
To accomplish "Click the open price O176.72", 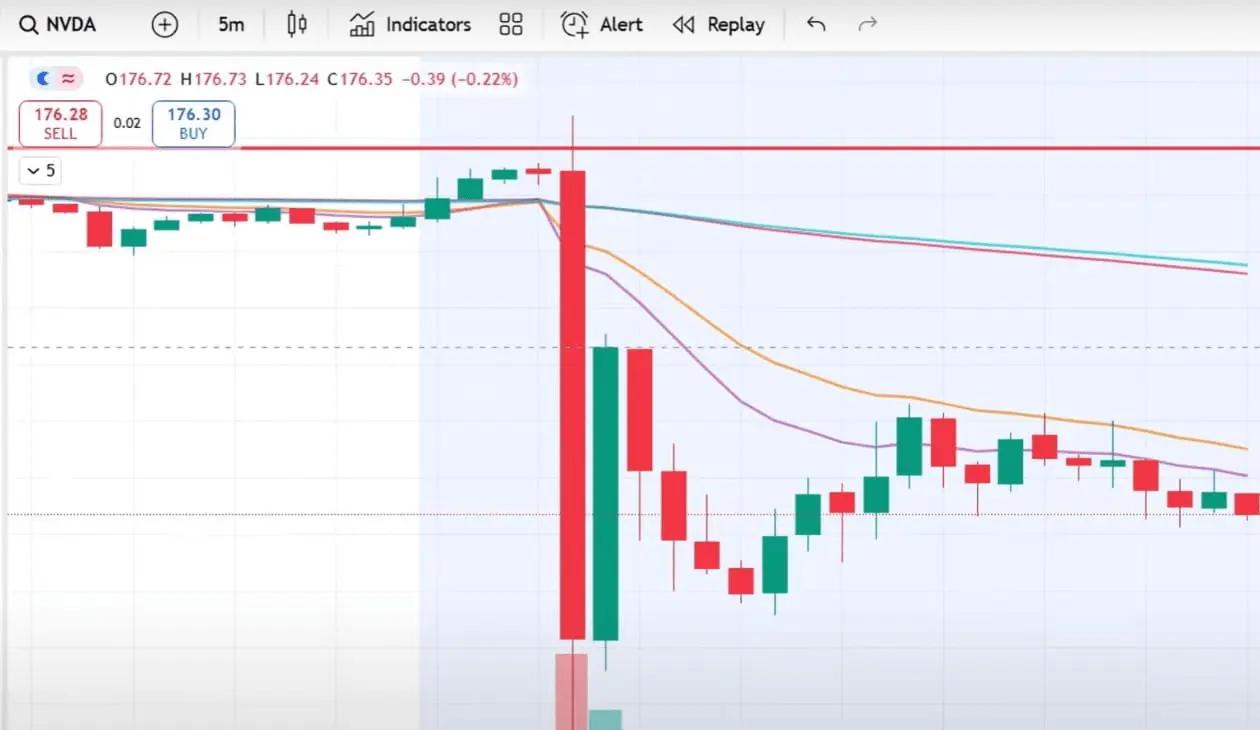I will click(x=139, y=78).
